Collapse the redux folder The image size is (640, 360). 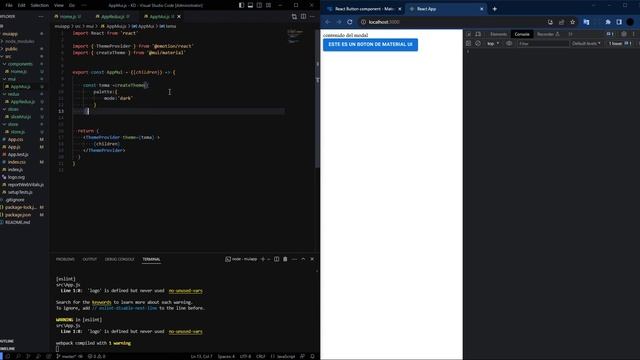(13, 94)
